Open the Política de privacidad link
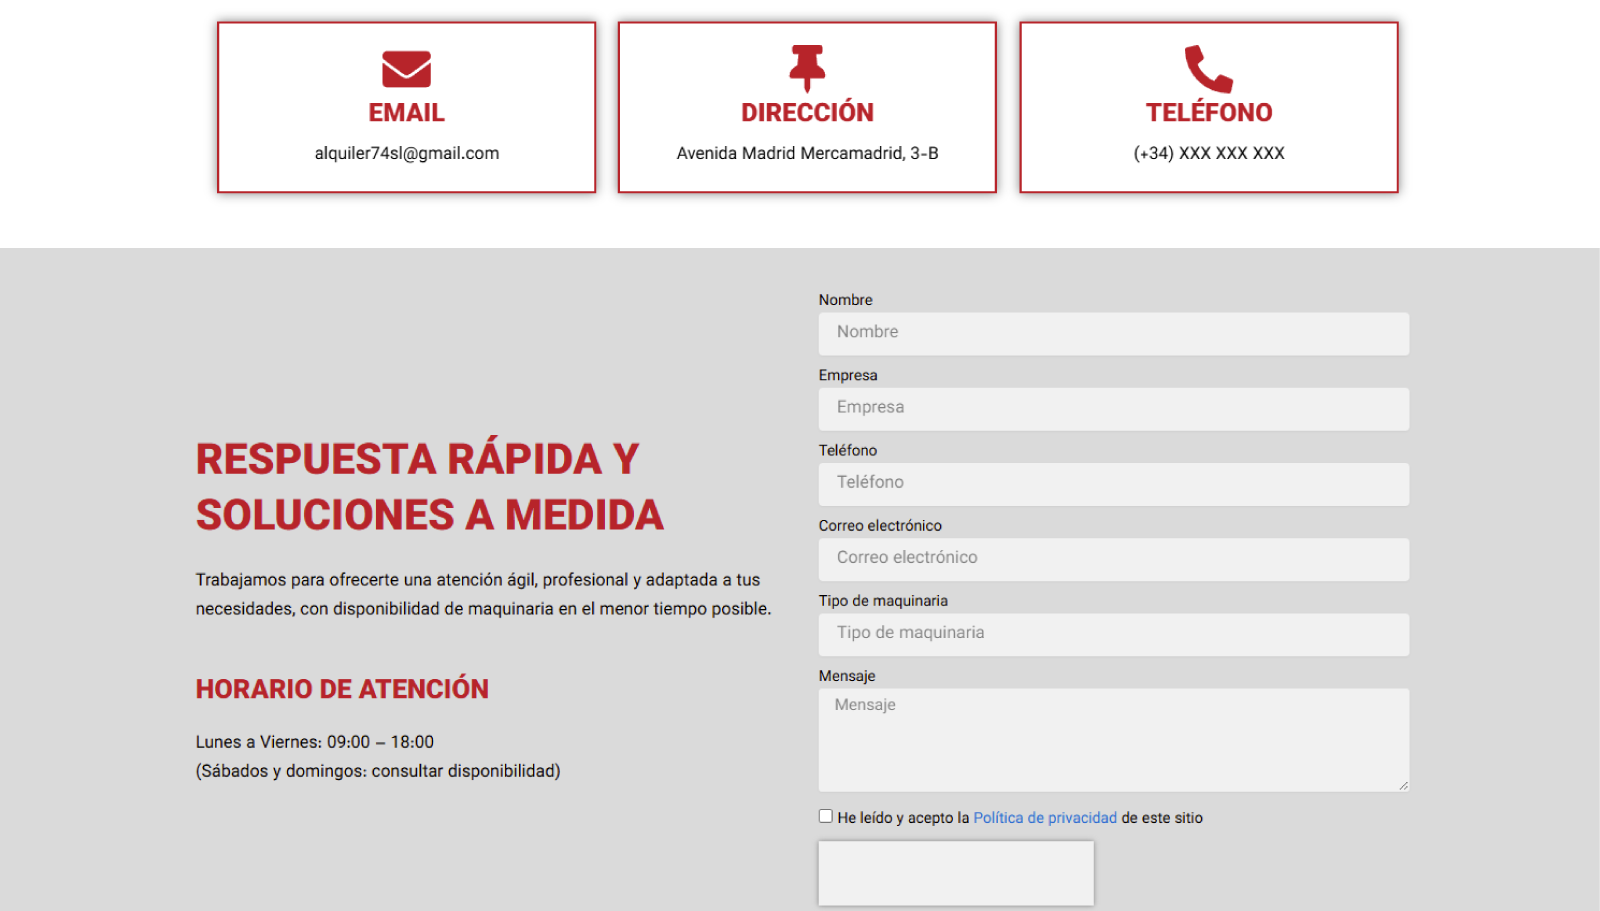Screen dimensions: 1600x911 point(1045,818)
